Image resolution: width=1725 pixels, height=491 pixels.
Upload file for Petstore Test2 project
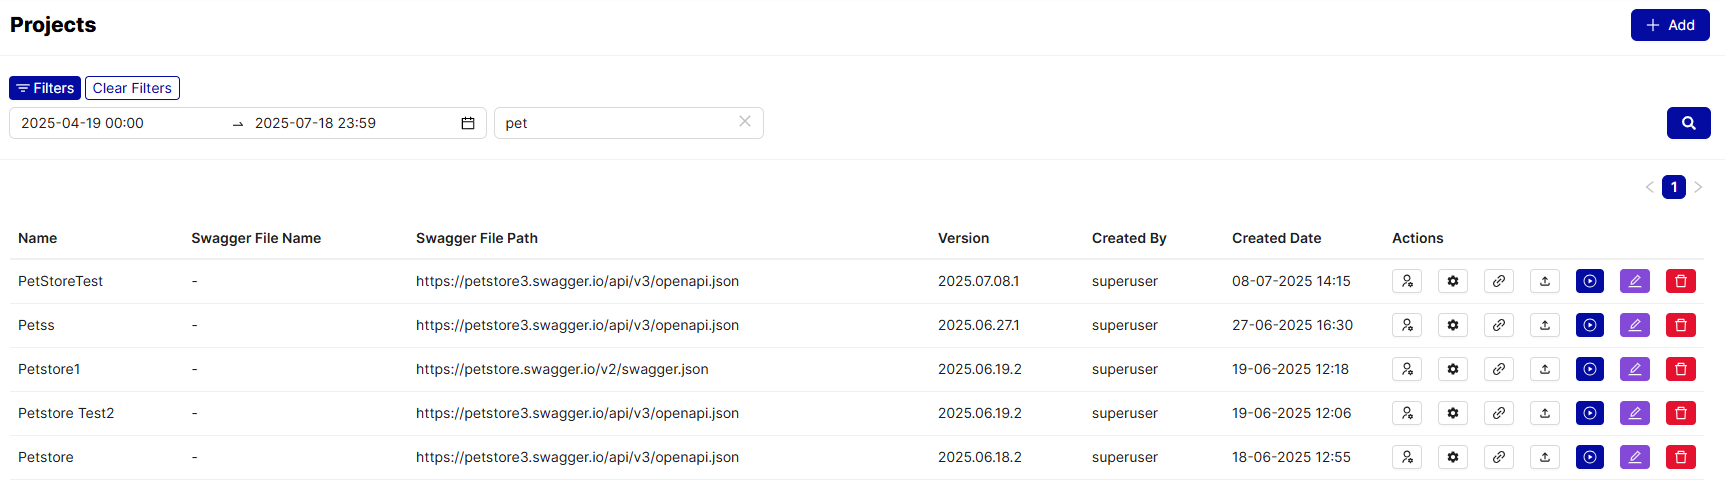pos(1544,413)
